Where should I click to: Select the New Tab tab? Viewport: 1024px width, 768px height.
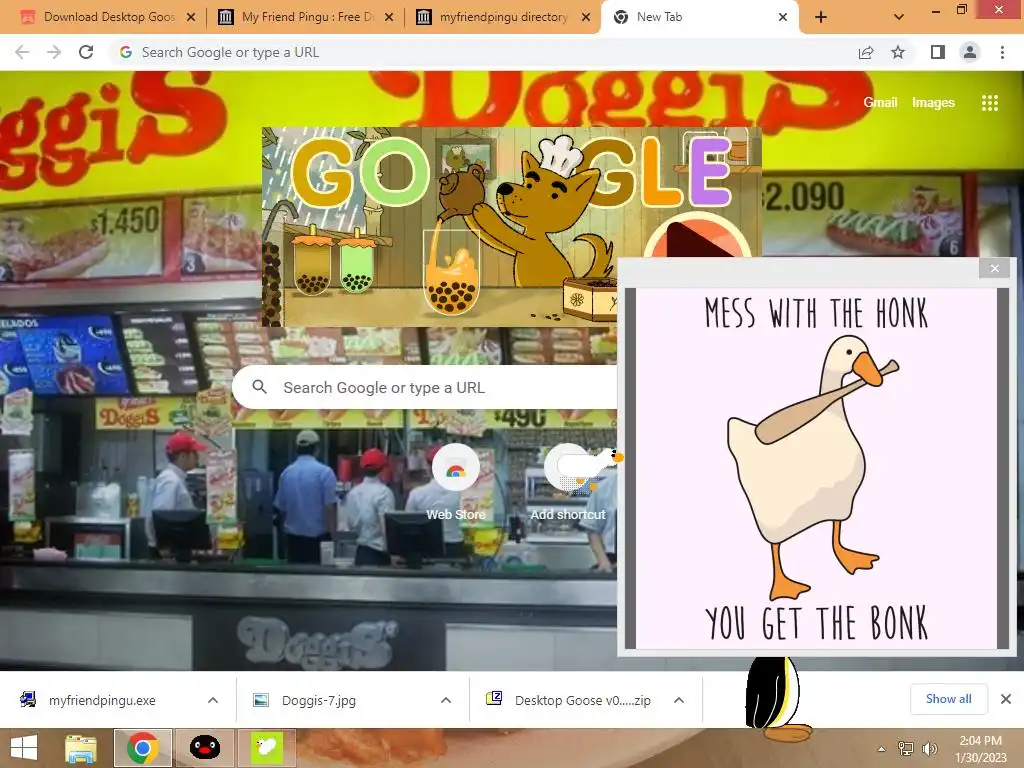pyautogui.click(x=699, y=17)
